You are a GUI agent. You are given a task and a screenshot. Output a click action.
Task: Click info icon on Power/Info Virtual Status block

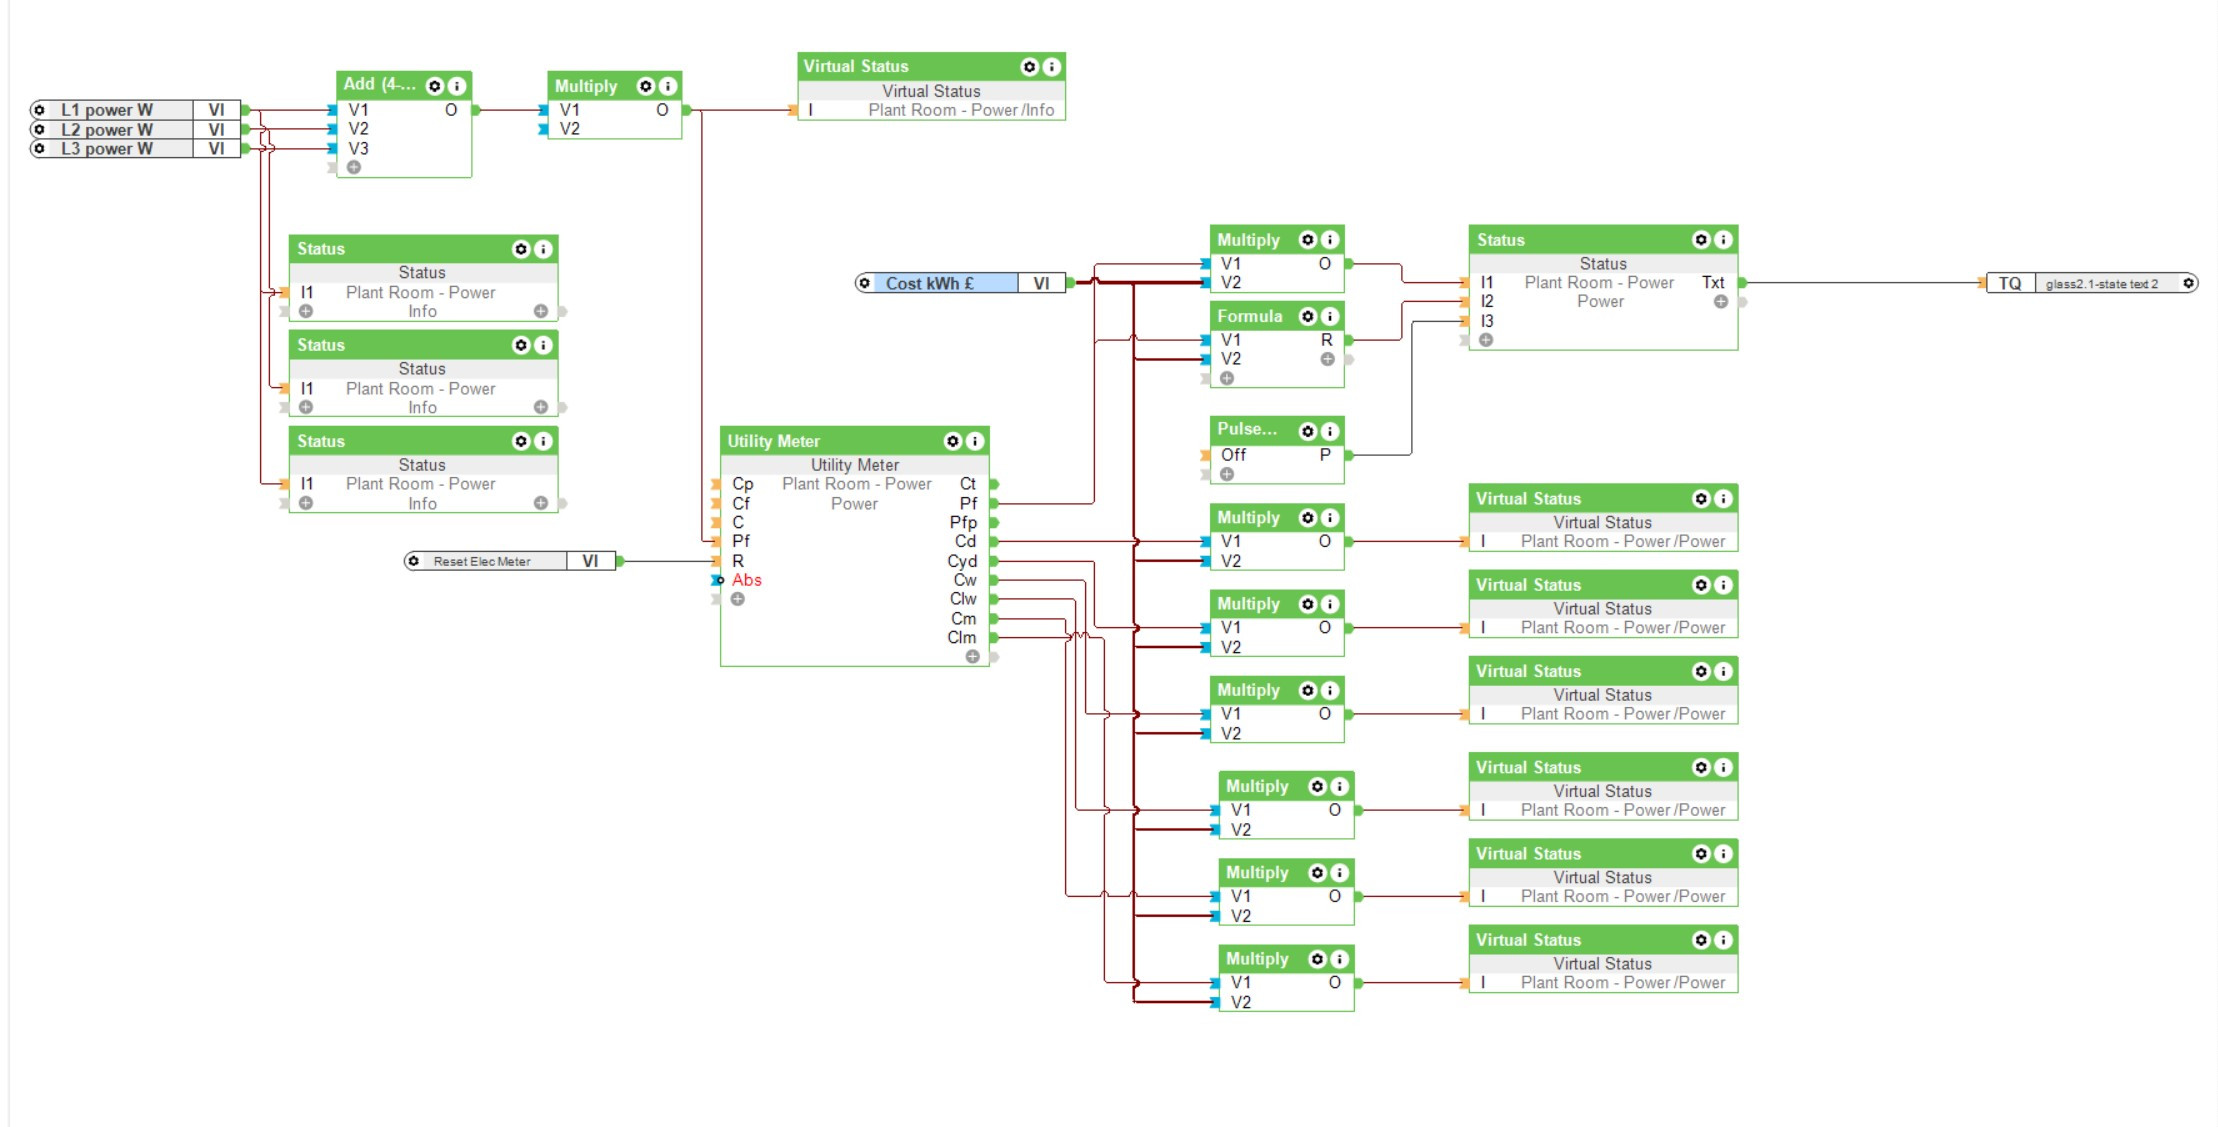pyautogui.click(x=1052, y=67)
